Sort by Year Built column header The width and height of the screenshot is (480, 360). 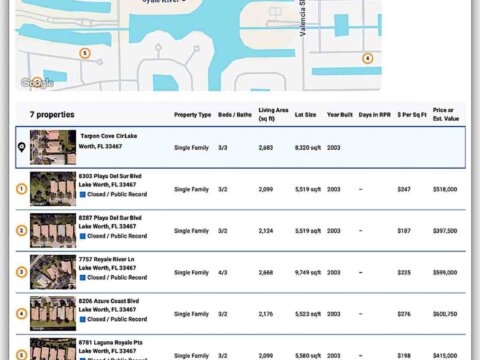click(x=339, y=115)
